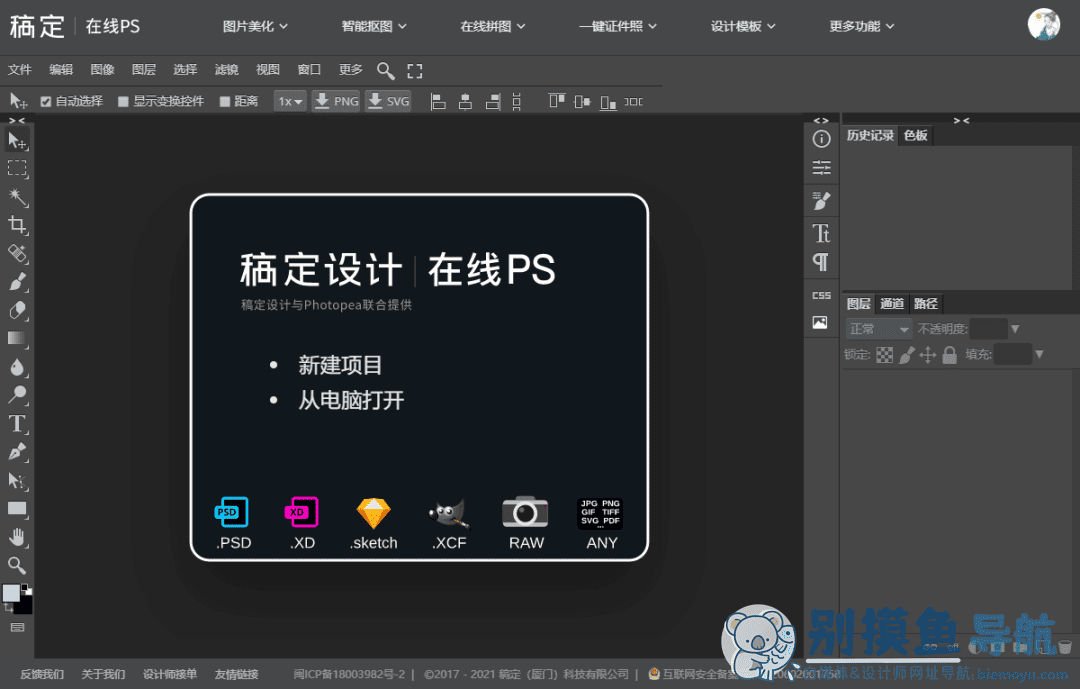Select the Hand tool
Screen dimensions: 1080x689
(x=17, y=537)
